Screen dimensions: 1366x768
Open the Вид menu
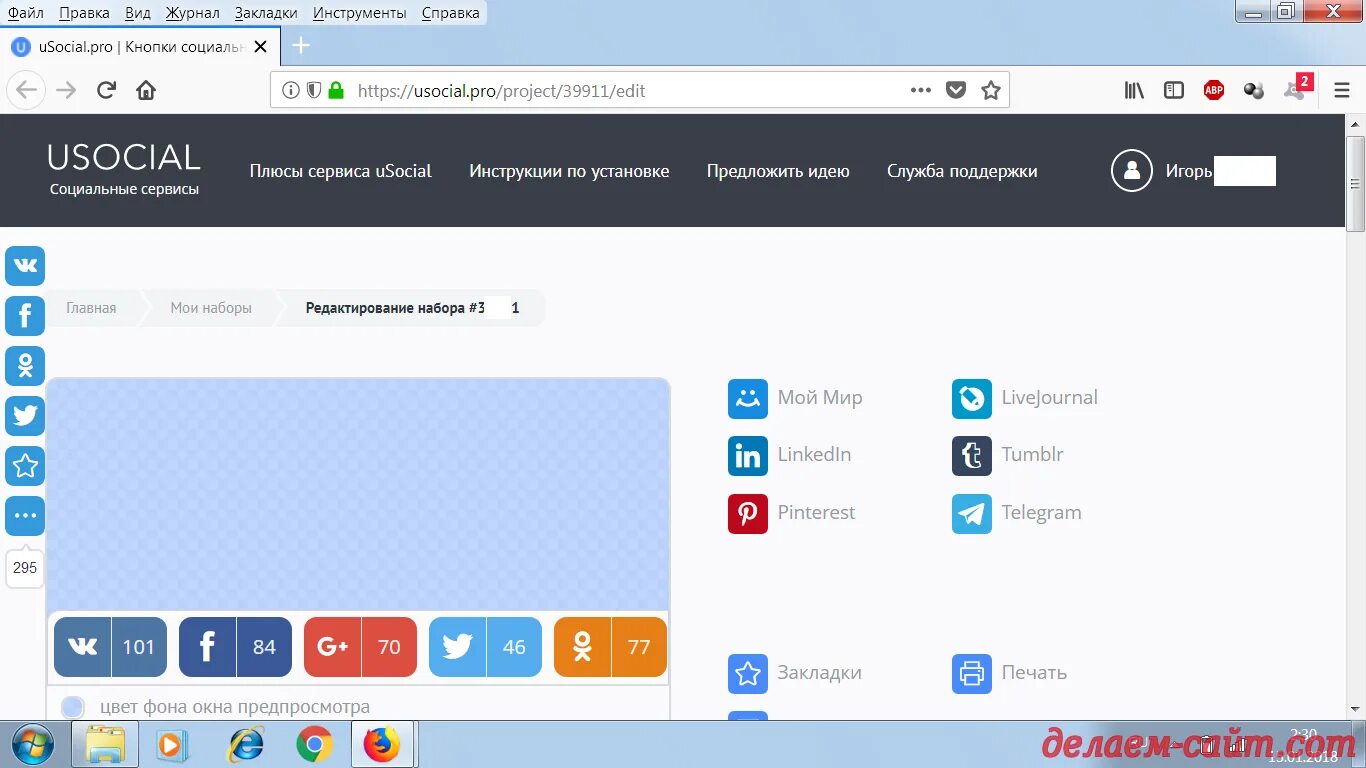(x=138, y=13)
